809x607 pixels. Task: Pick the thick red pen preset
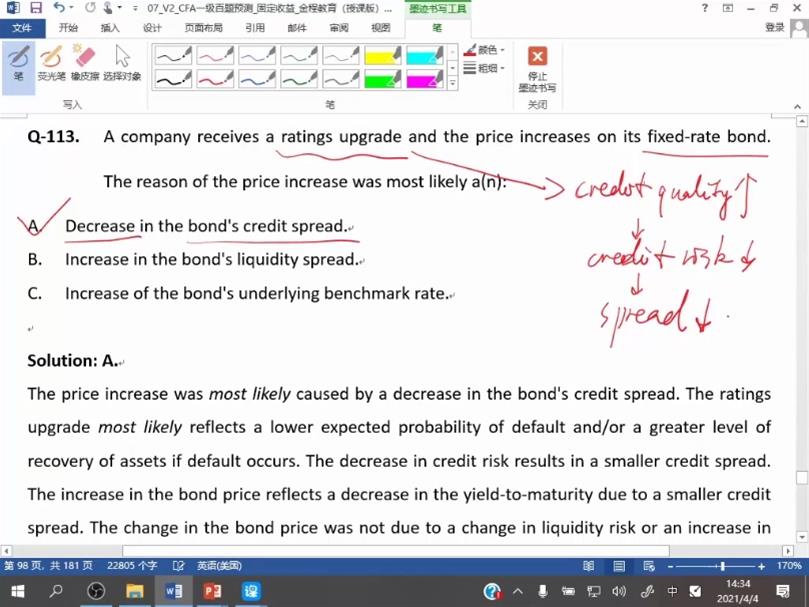tap(215, 79)
